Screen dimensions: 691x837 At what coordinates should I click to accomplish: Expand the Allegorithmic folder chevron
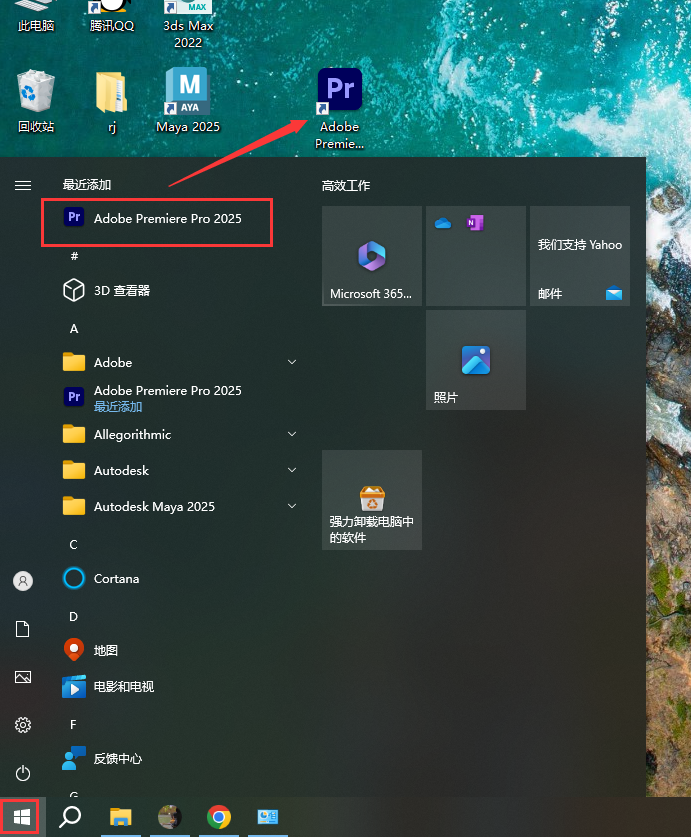292,434
